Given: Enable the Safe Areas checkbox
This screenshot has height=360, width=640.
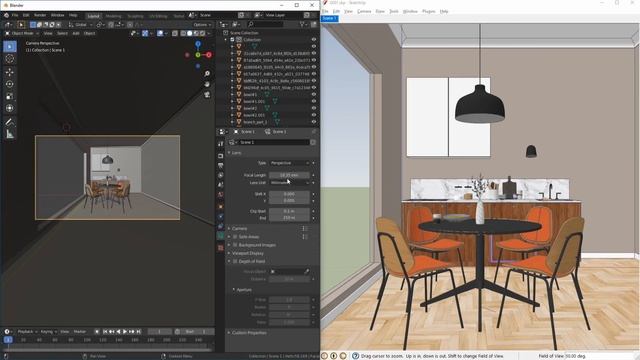Looking at the screenshot, I should click(235, 237).
